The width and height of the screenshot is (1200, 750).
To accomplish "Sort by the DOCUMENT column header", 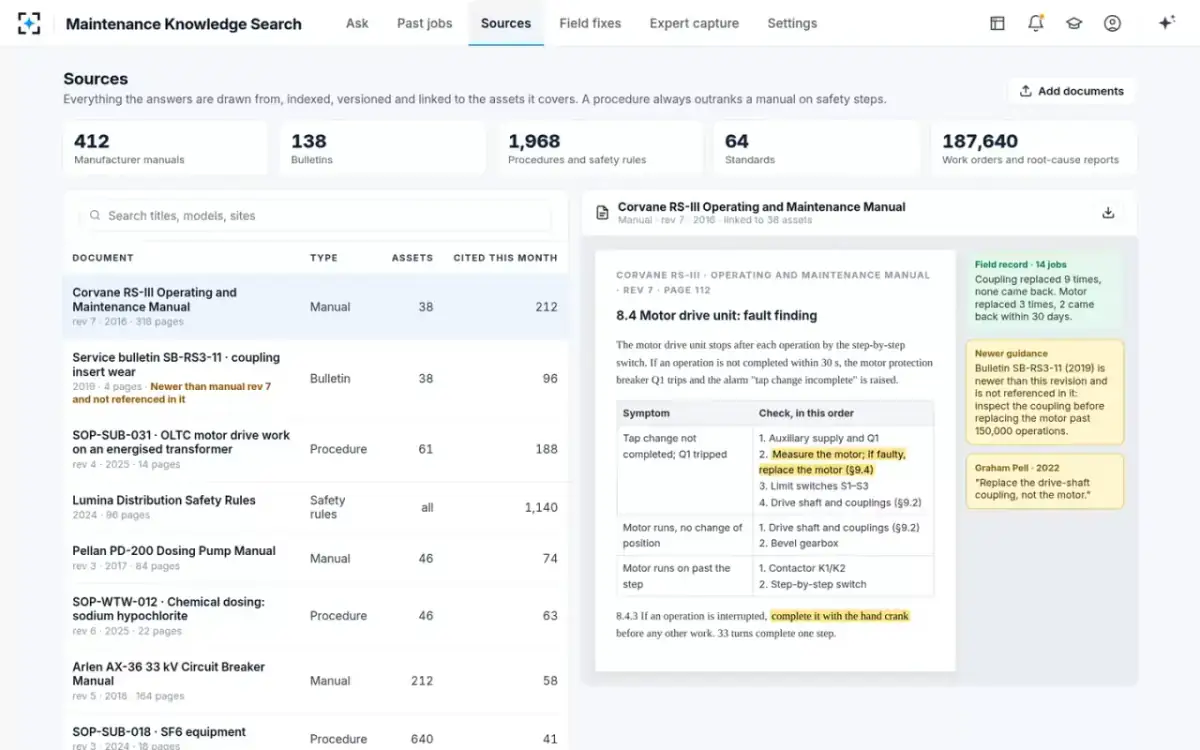I will [103, 258].
